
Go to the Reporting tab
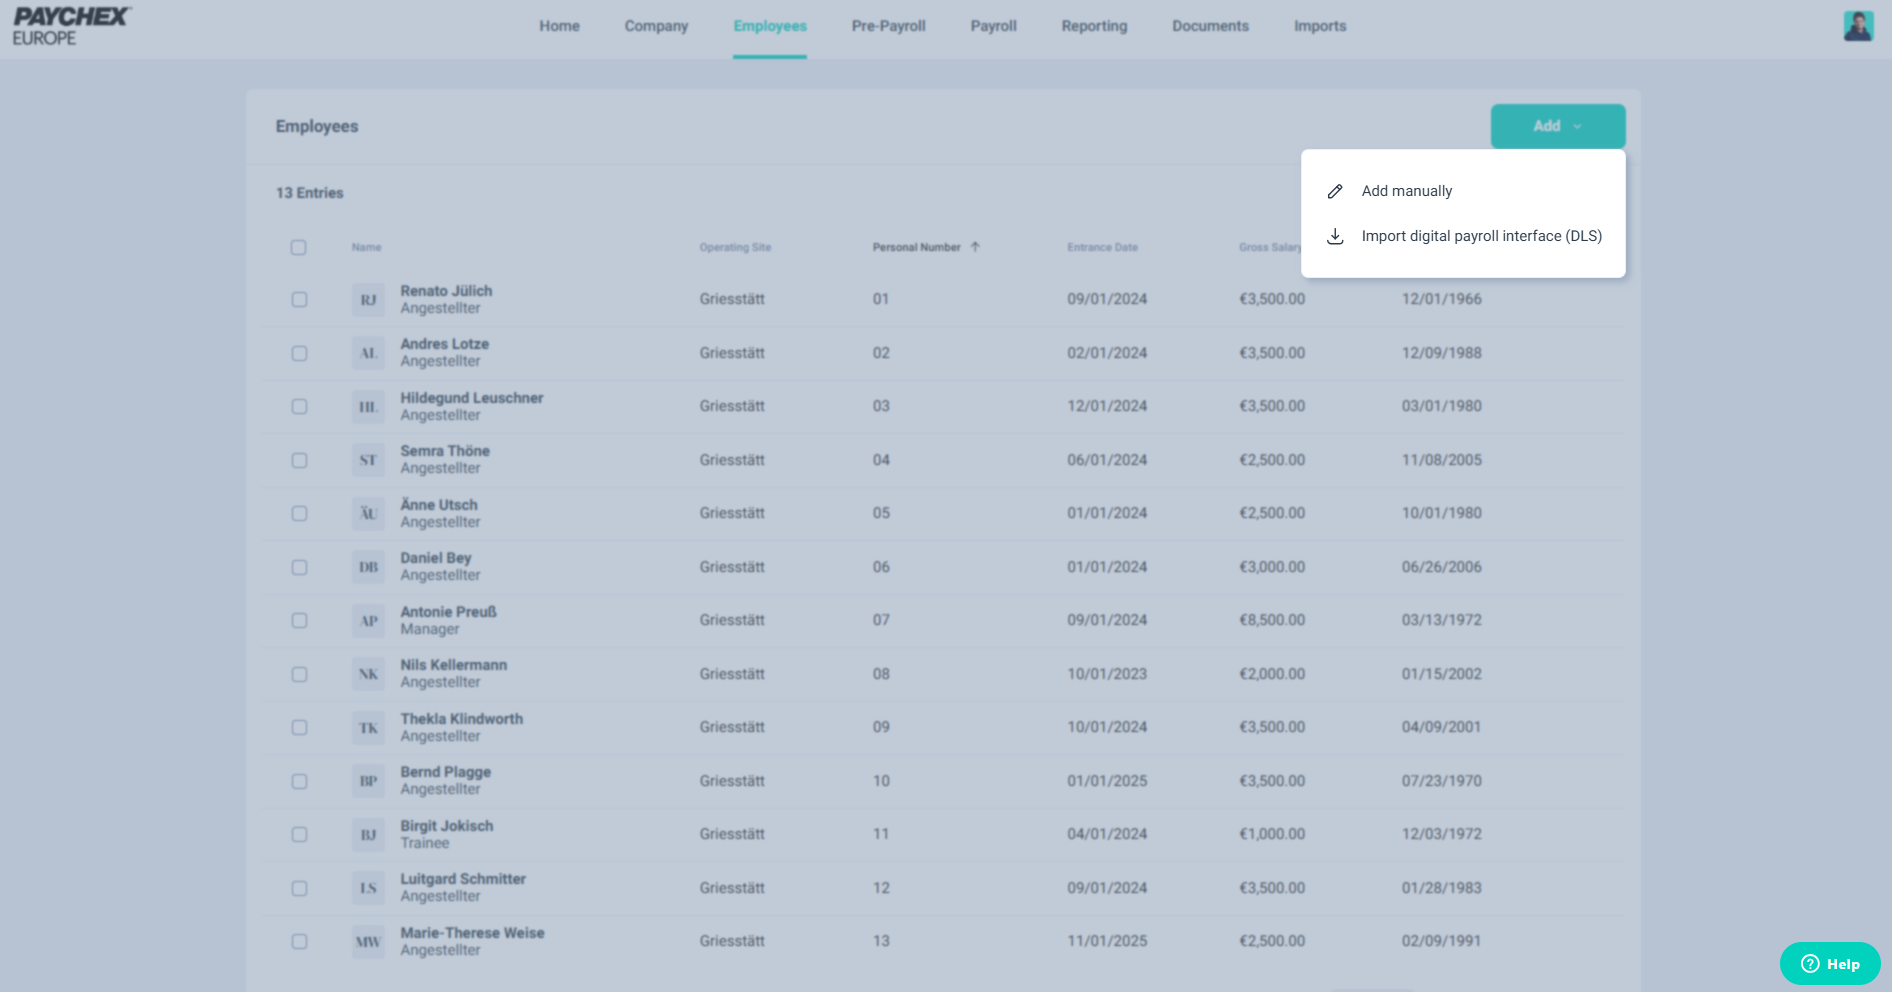click(x=1094, y=26)
